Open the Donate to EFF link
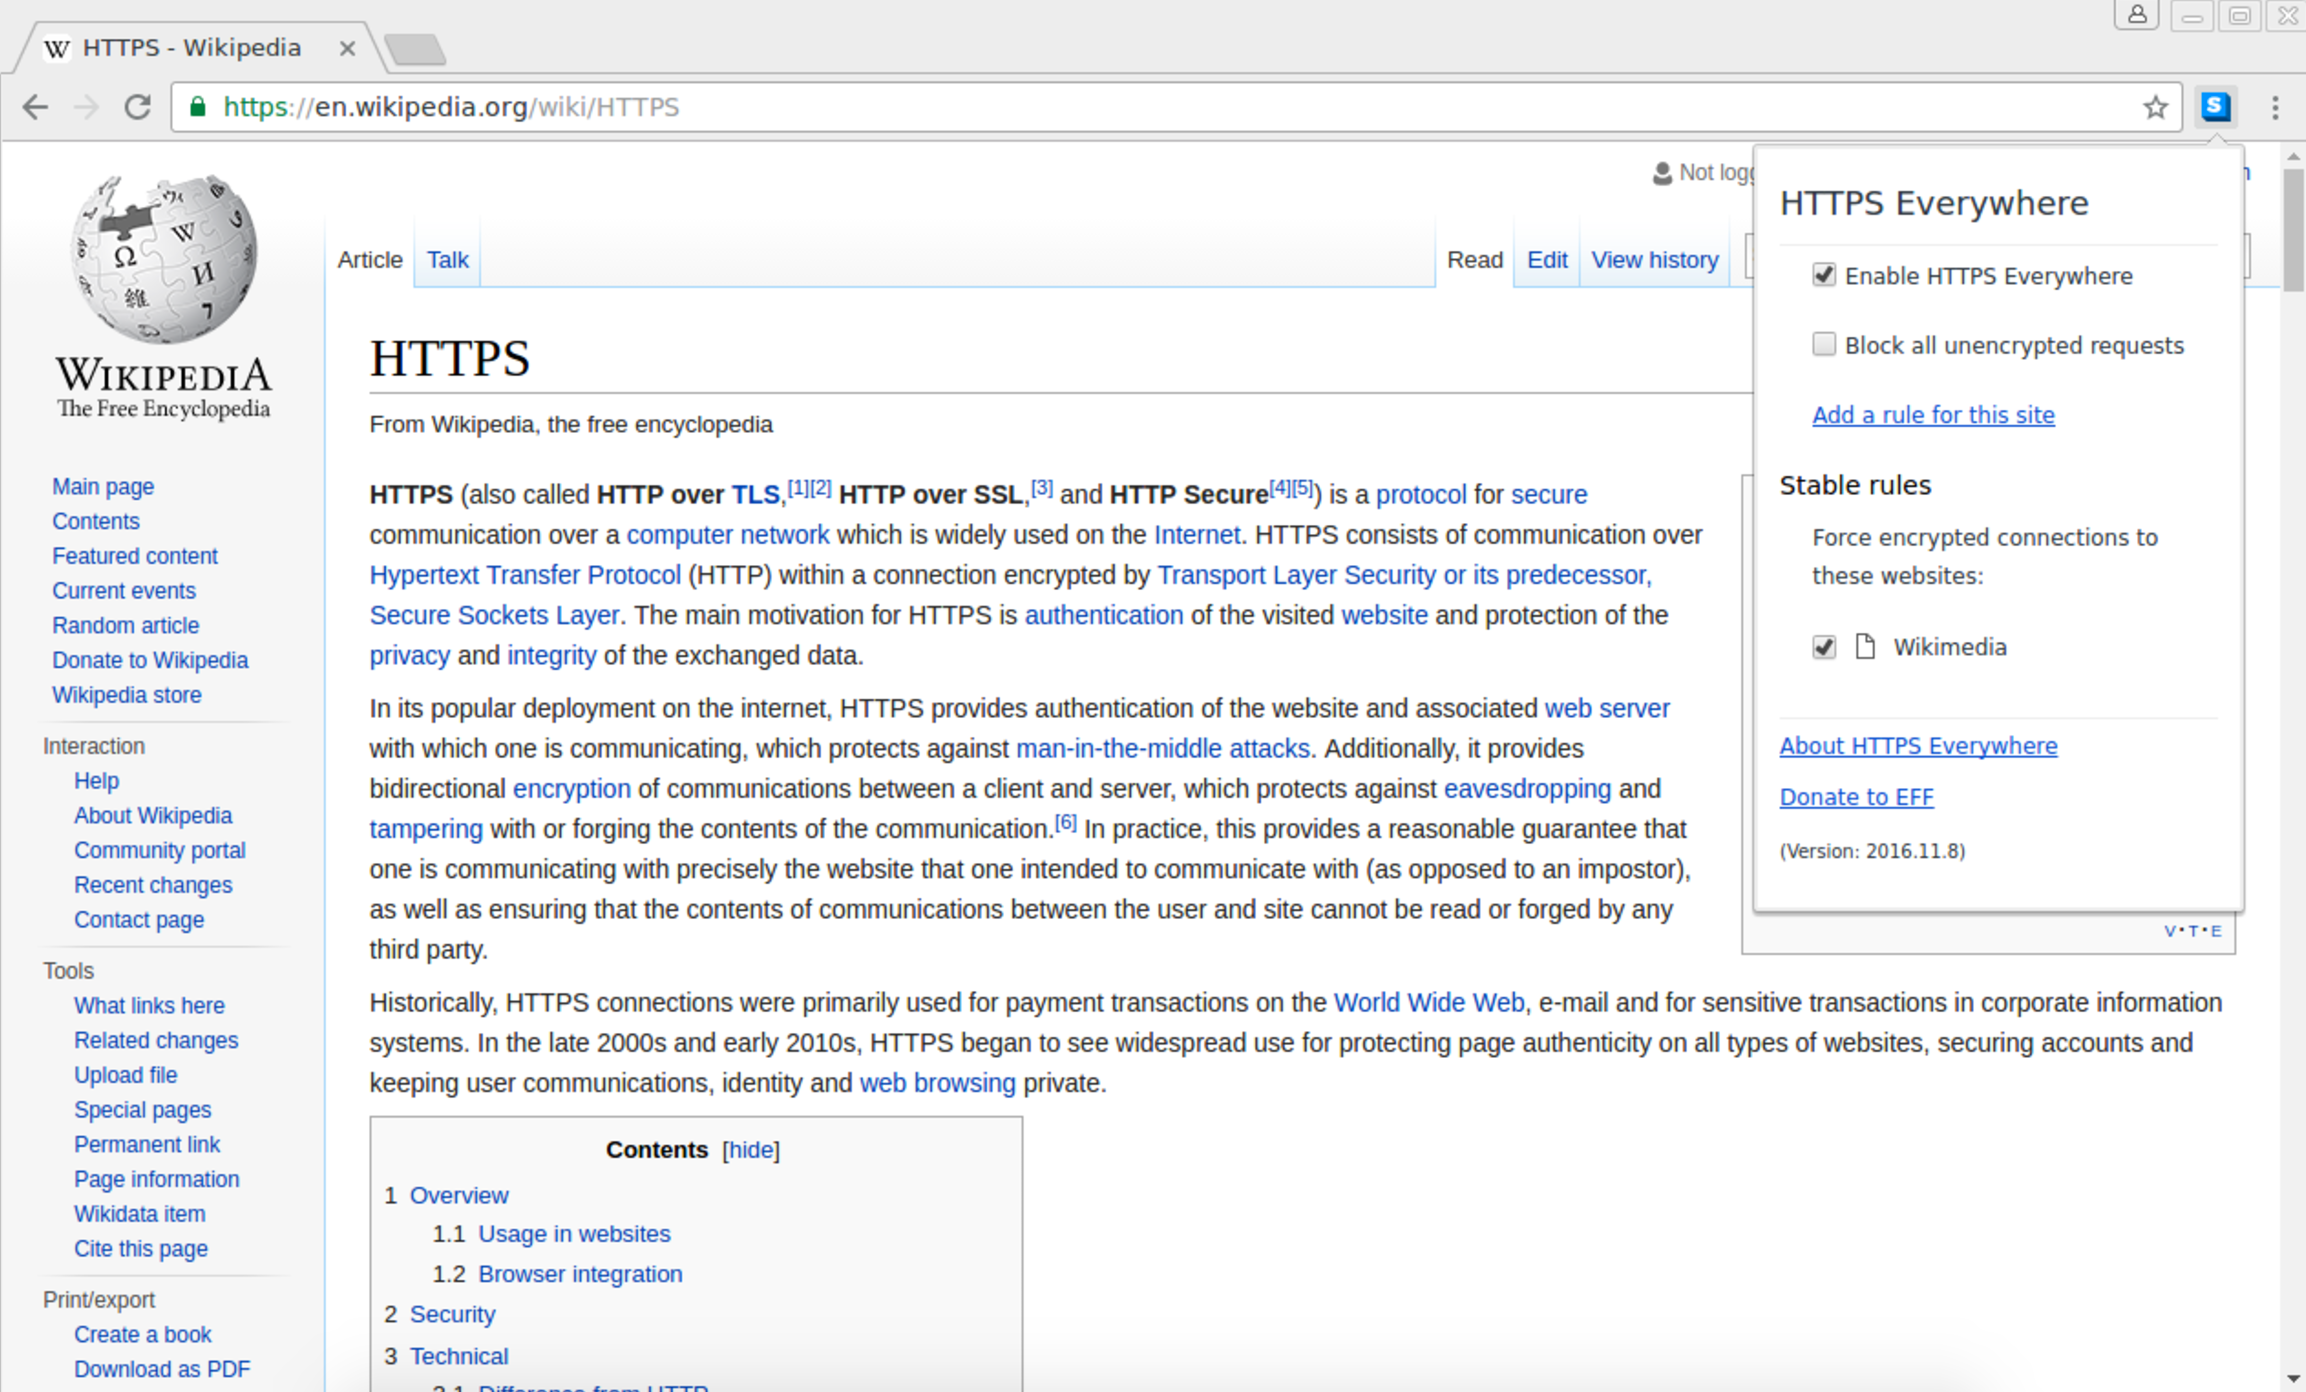 (x=1856, y=797)
